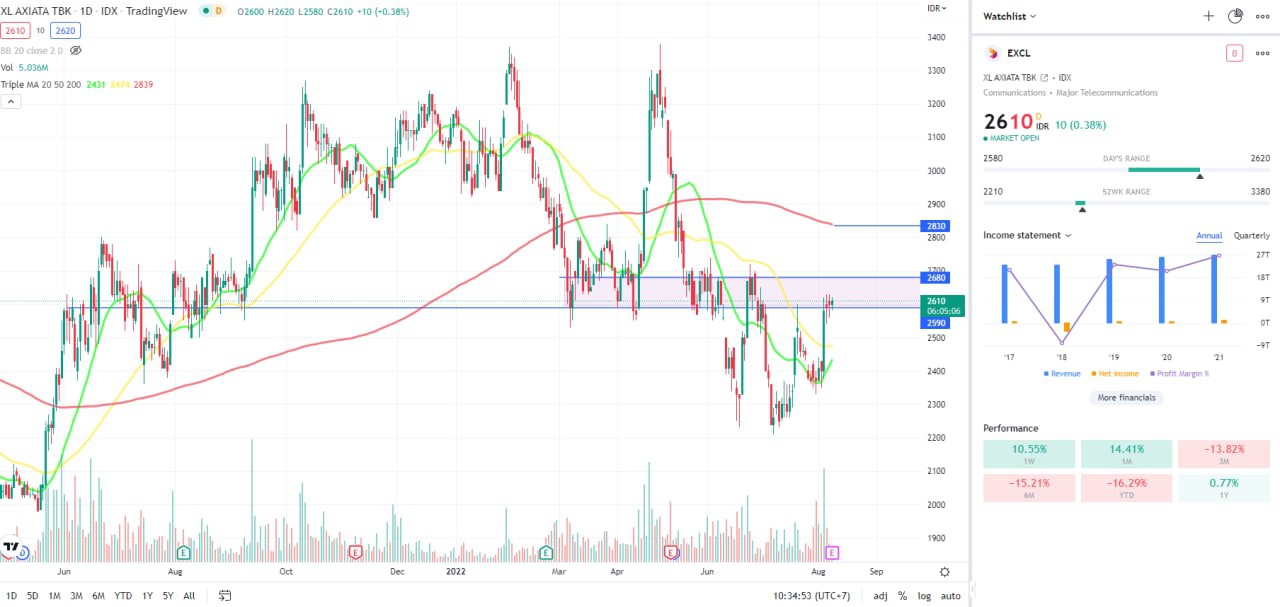Click the TradingView logo on chart
Image resolution: width=1280 pixels, height=607 pixels.
11,548
